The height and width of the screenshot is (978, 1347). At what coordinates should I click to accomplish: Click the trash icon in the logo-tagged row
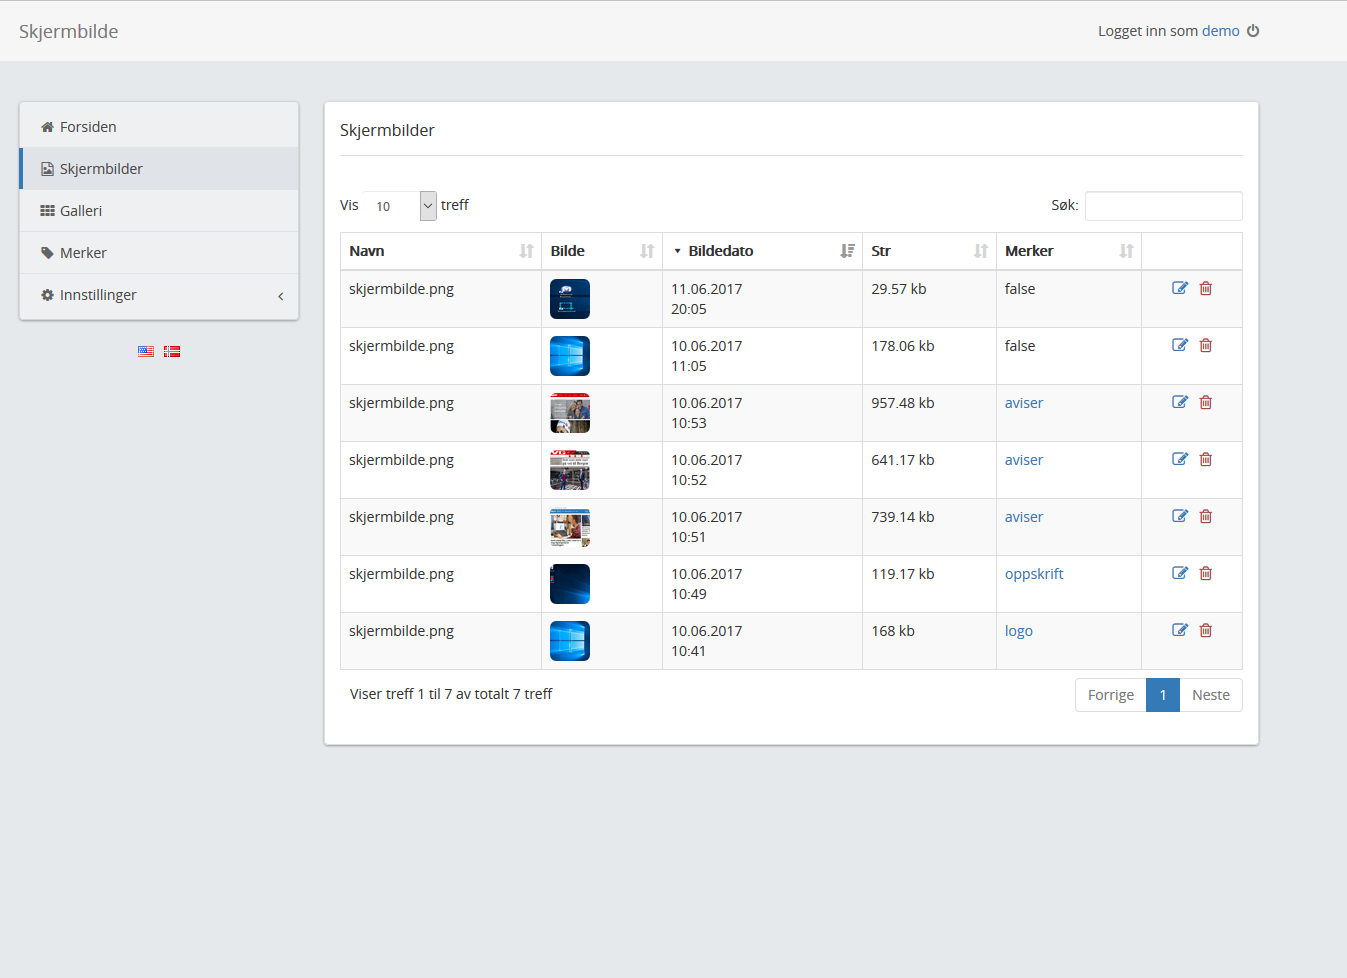pyautogui.click(x=1206, y=630)
